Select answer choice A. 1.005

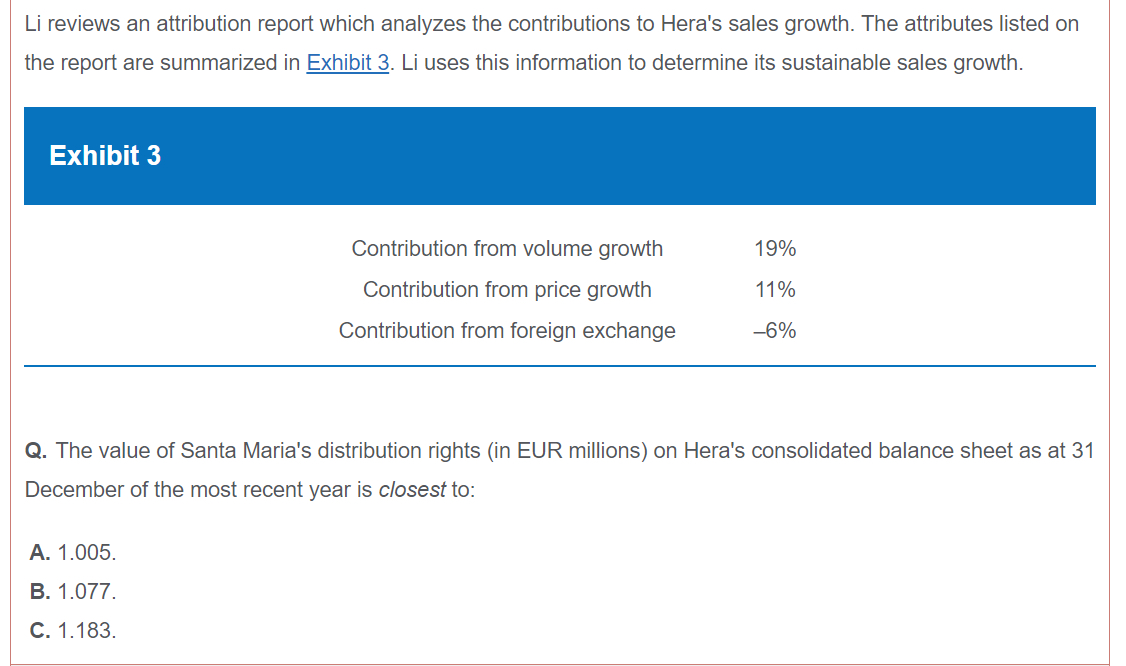pos(73,552)
